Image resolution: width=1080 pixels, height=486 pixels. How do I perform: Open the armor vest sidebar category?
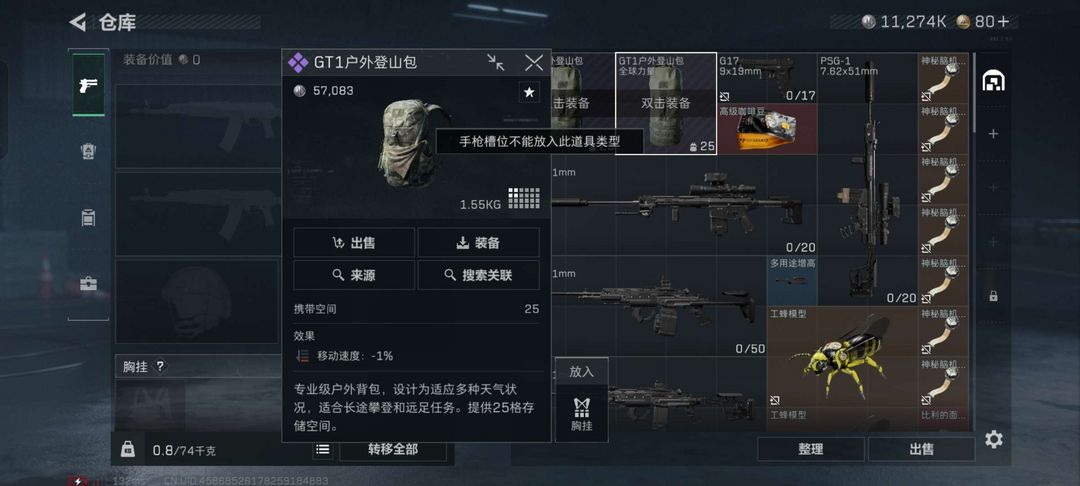(x=89, y=152)
